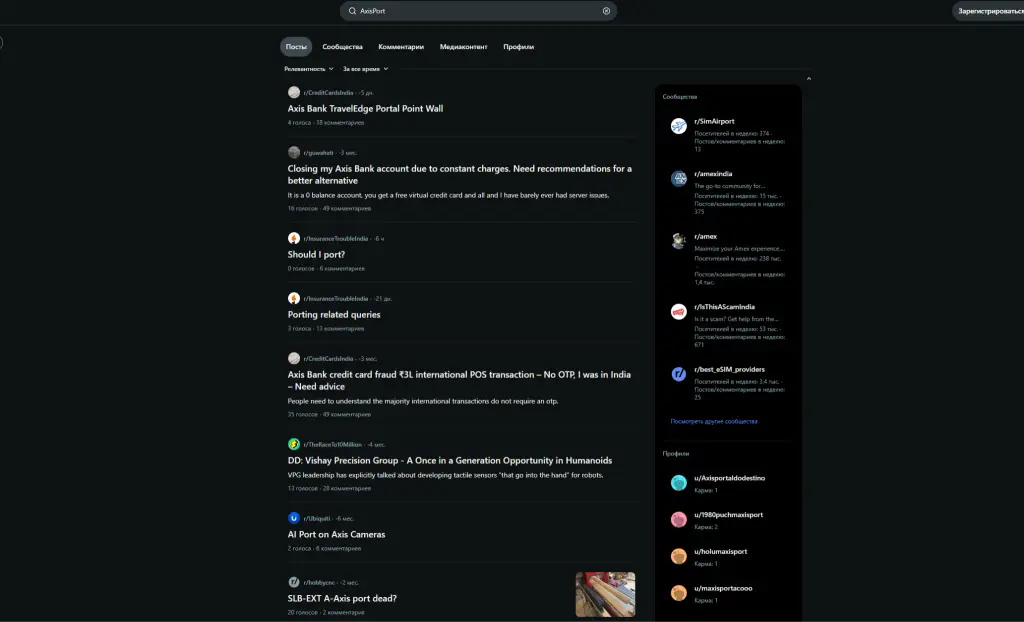Open the Медиаконтент tab

(463, 46)
